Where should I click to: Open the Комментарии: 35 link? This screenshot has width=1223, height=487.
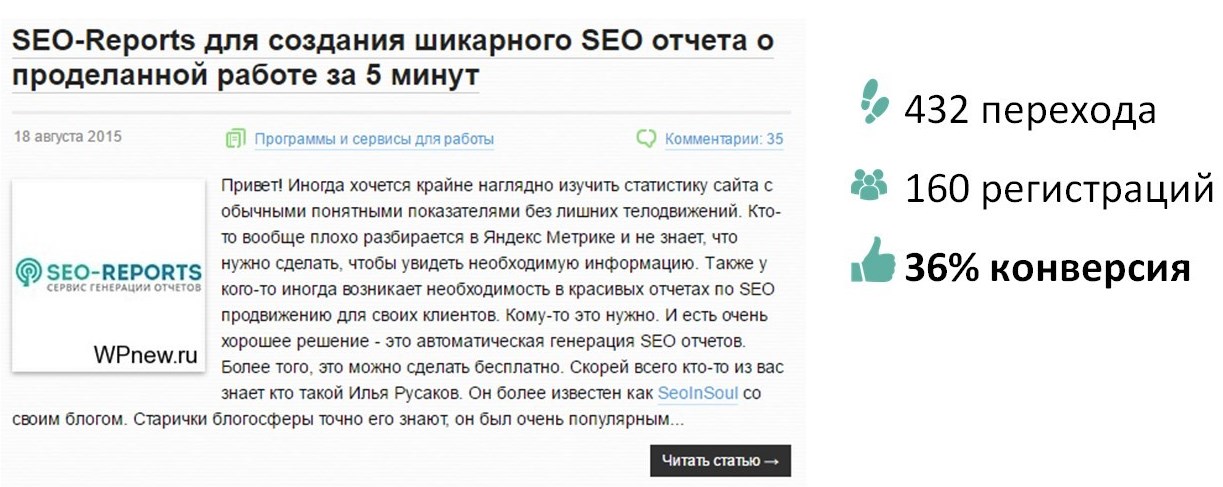click(x=724, y=139)
